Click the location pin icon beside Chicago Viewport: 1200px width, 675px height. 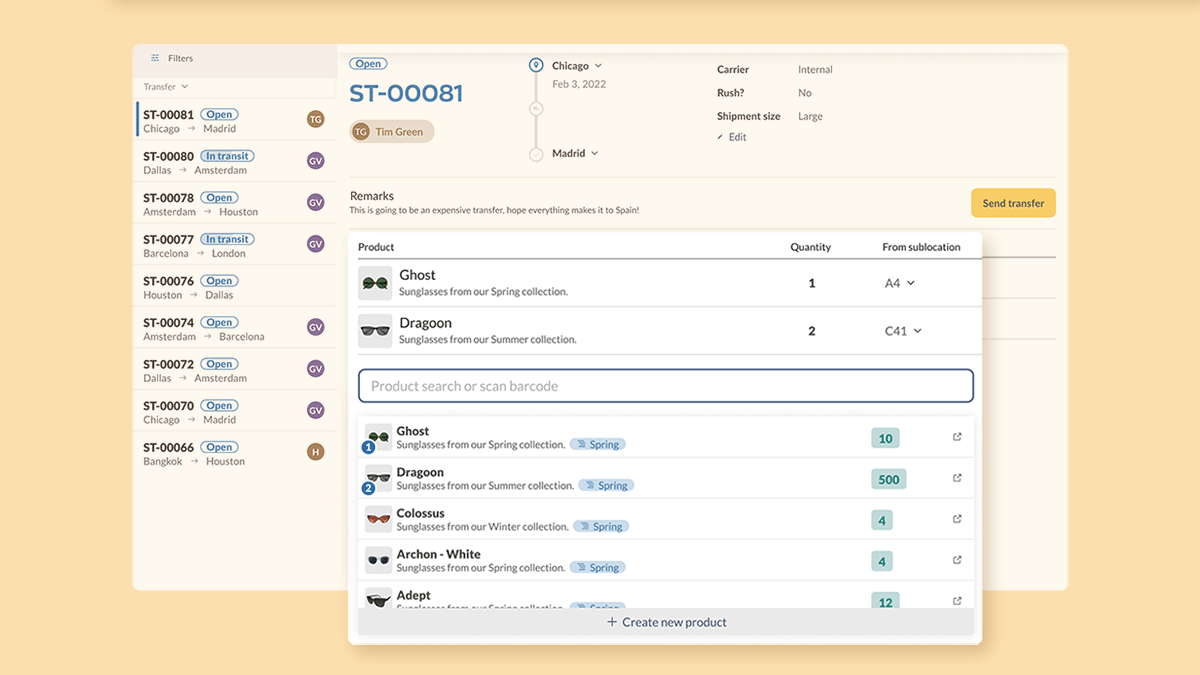[x=537, y=64]
